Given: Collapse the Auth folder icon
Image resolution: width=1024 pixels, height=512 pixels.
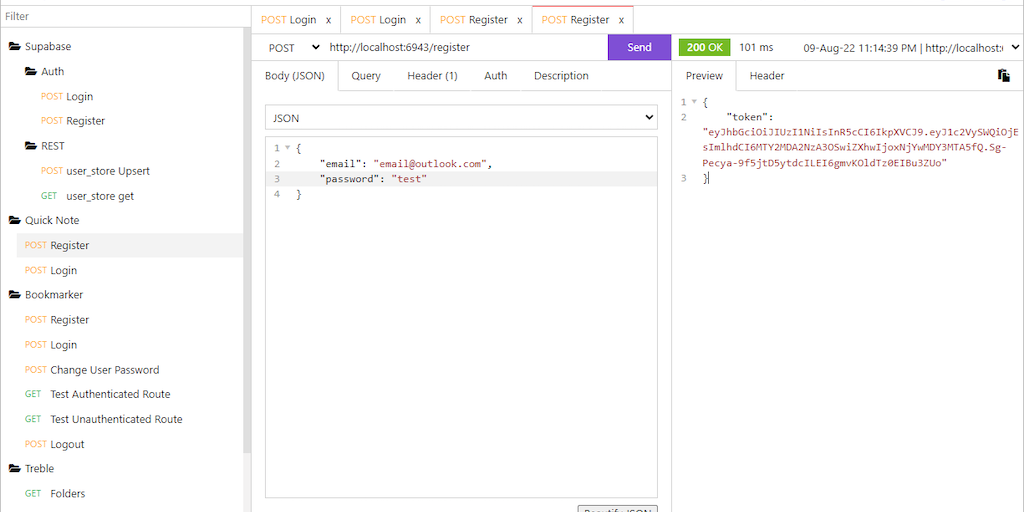Looking at the screenshot, I should 31,72.
